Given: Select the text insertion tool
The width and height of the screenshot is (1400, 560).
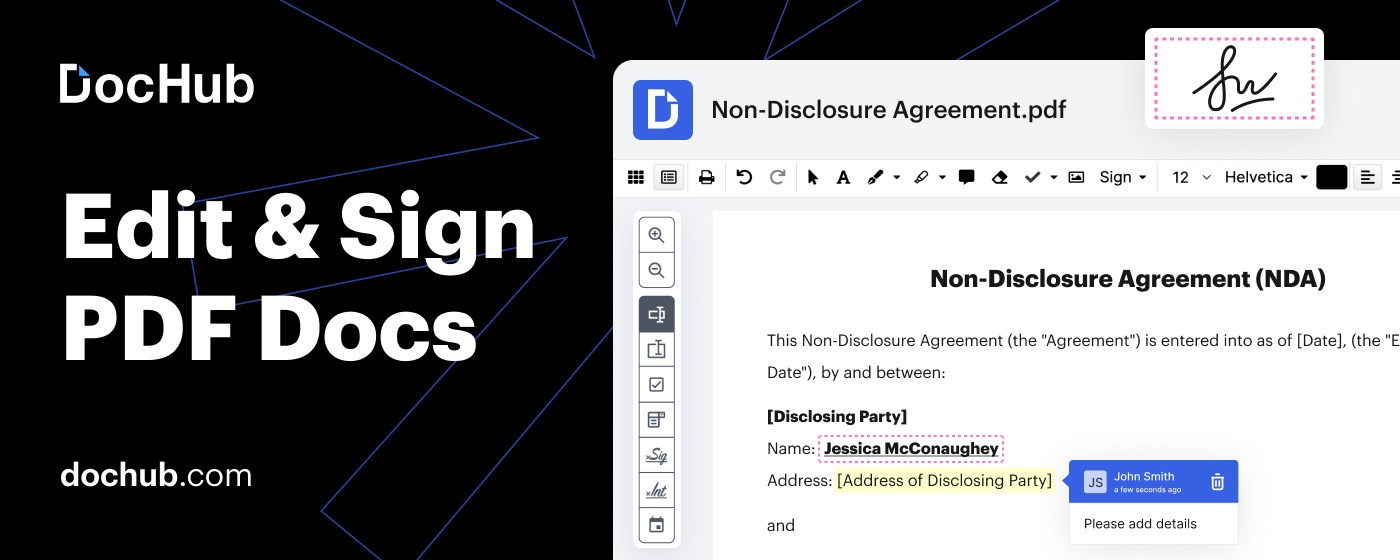Looking at the screenshot, I should (843, 177).
